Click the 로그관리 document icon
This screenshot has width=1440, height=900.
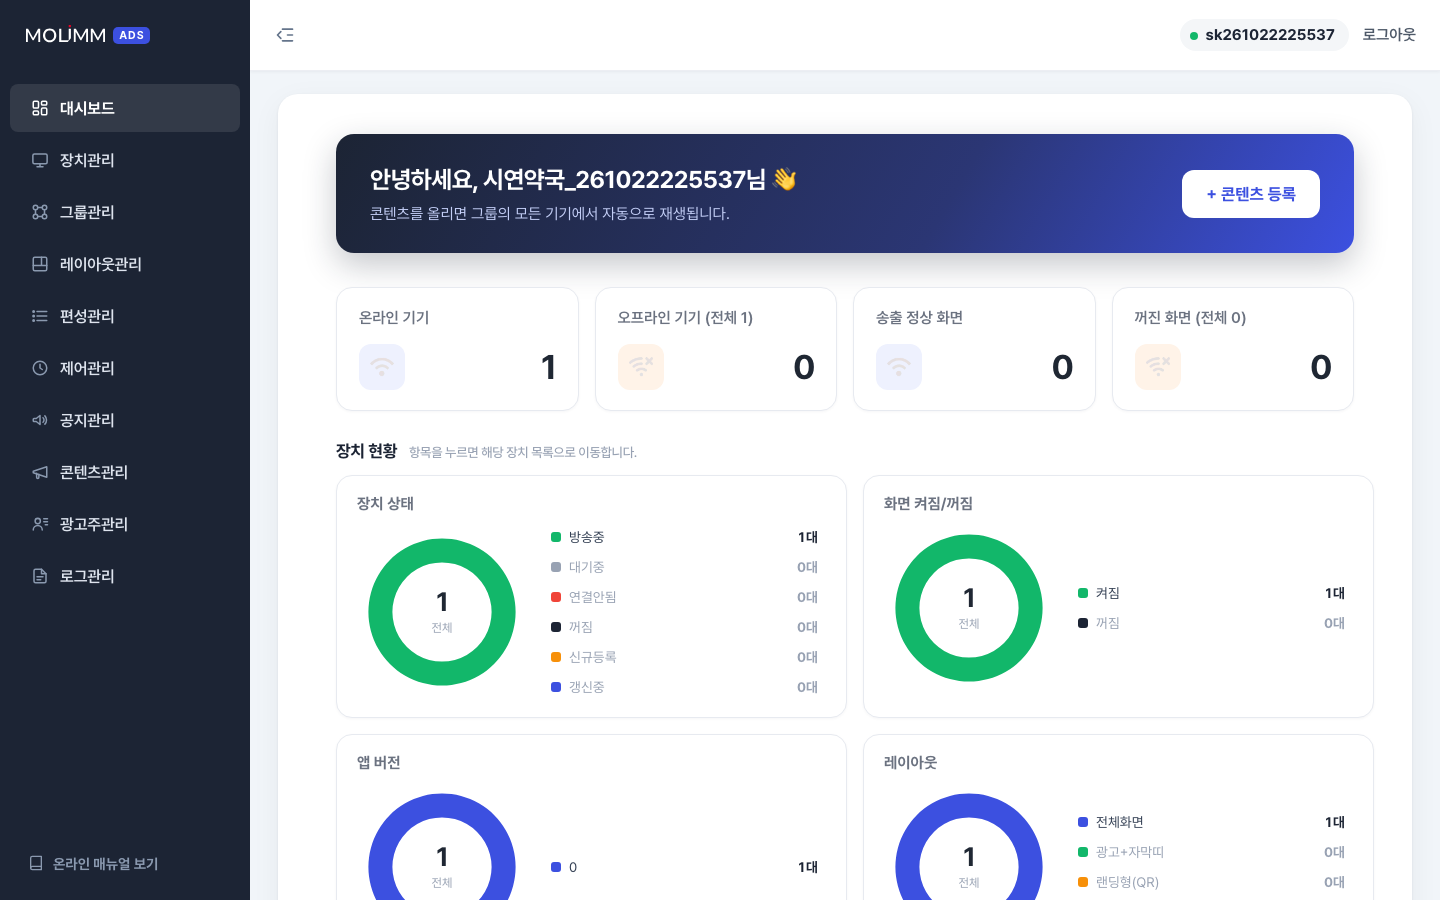coord(40,576)
